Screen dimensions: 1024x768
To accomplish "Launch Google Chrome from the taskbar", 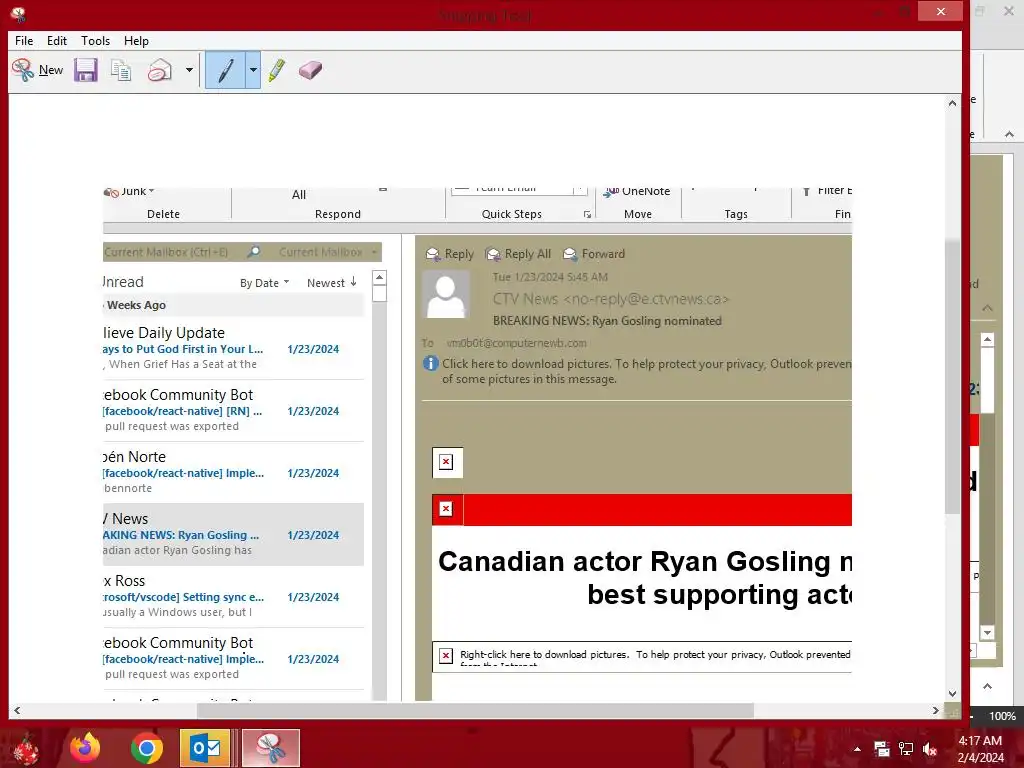I will pyautogui.click(x=147, y=748).
